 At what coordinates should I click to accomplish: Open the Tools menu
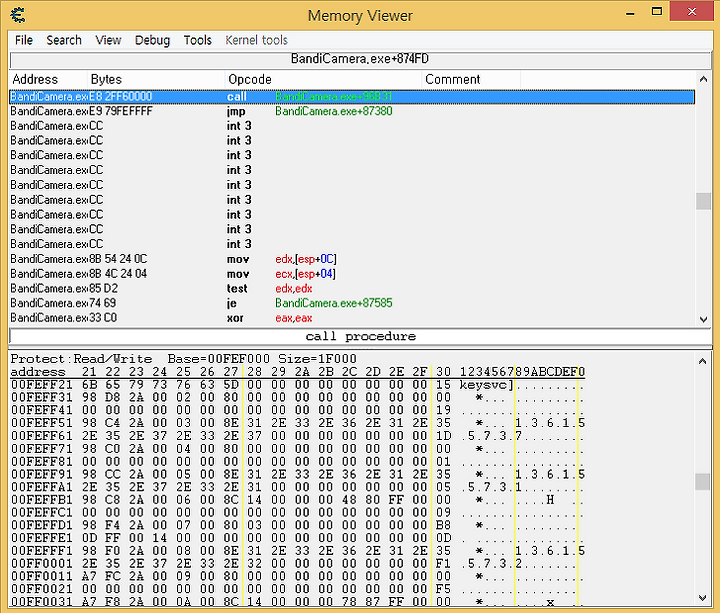tap(197, 40)
